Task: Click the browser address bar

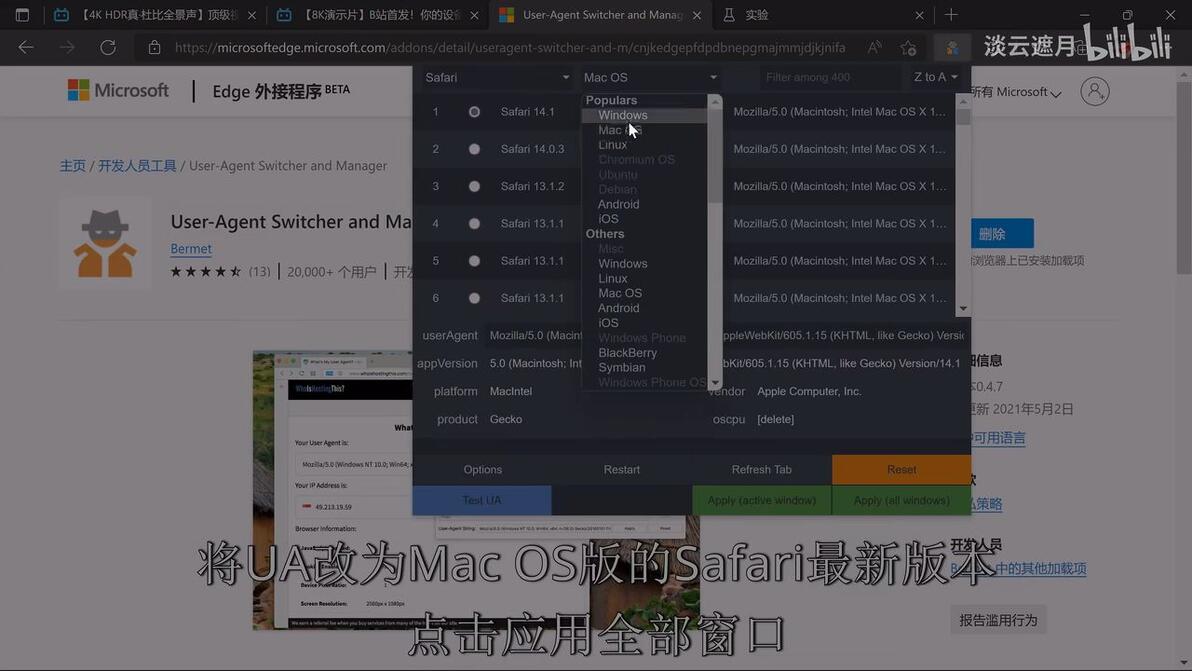Action: pyautogui.click(x=509, y=48)
